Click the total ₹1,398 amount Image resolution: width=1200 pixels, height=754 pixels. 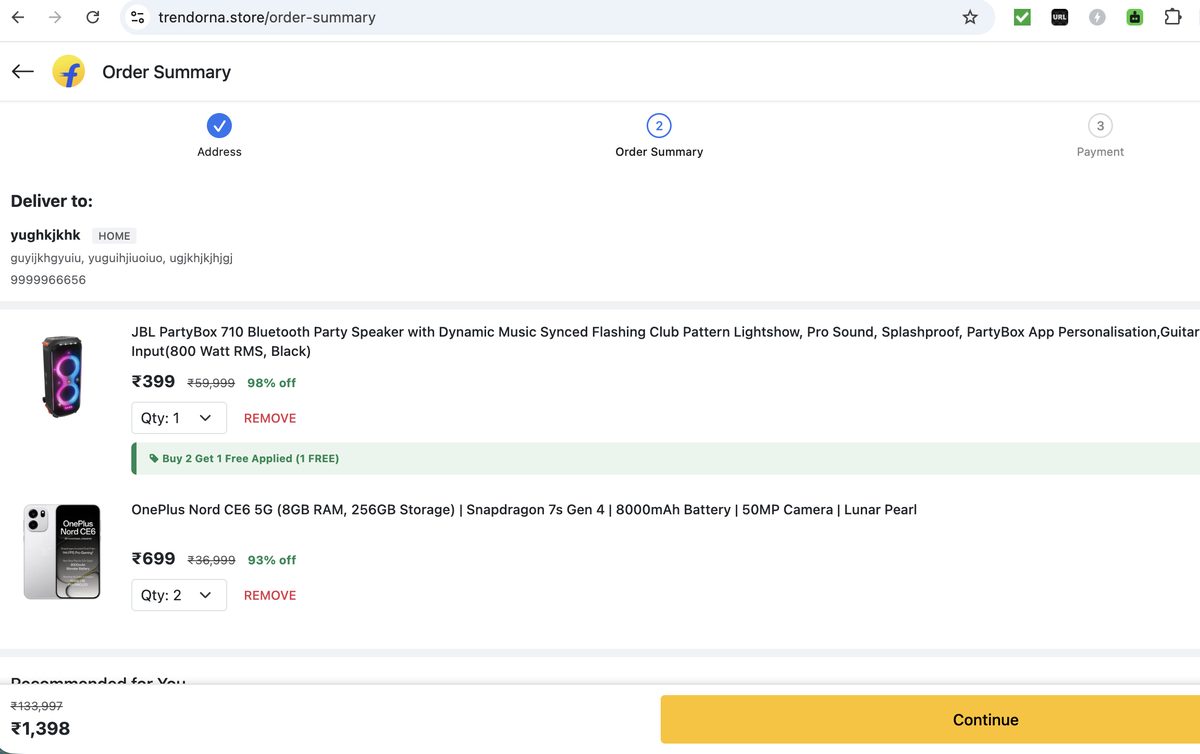coord(40,729)
